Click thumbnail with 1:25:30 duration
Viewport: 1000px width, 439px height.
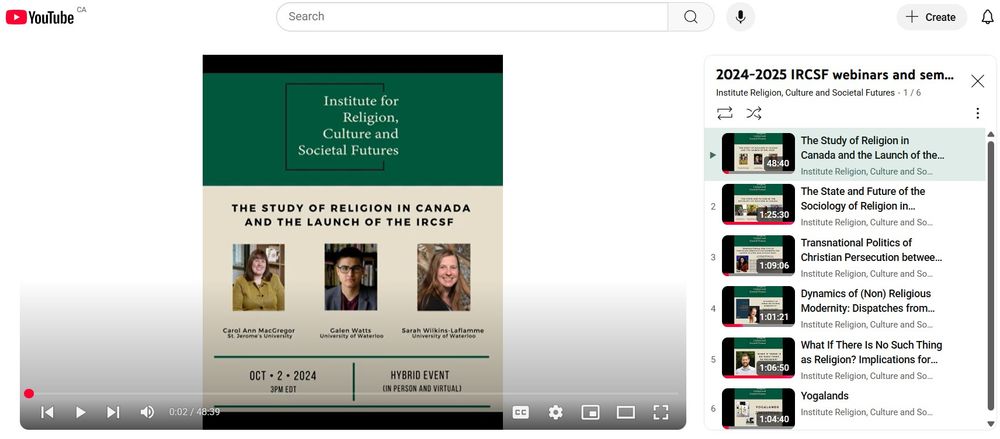758,204
